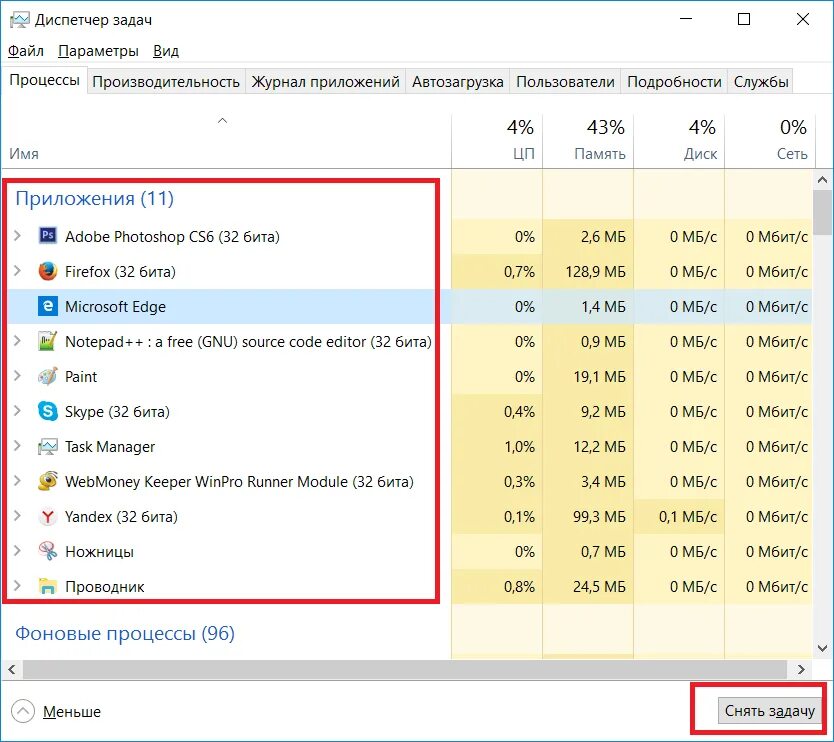
Task: Click the Приложения (11) group heading
Action: (95, 198)
